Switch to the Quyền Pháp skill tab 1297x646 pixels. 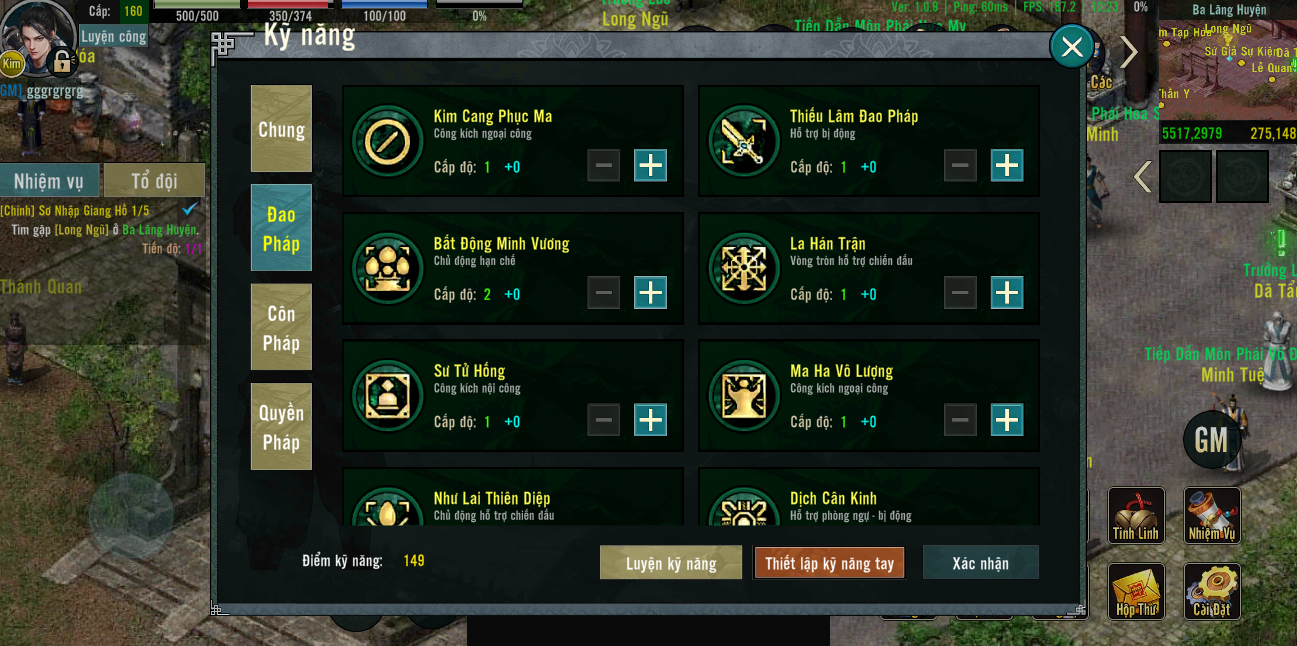(x=281, y=427)
